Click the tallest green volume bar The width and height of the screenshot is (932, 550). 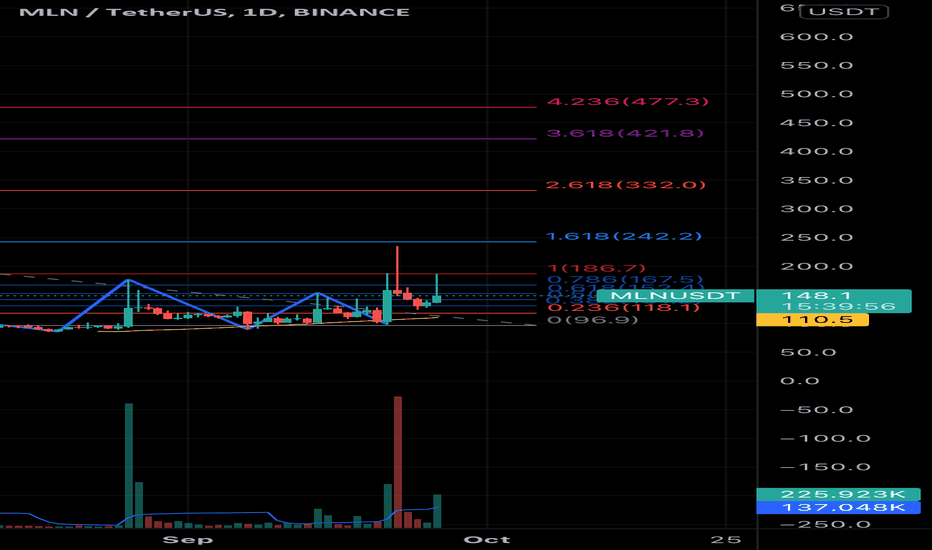[128, 466]
